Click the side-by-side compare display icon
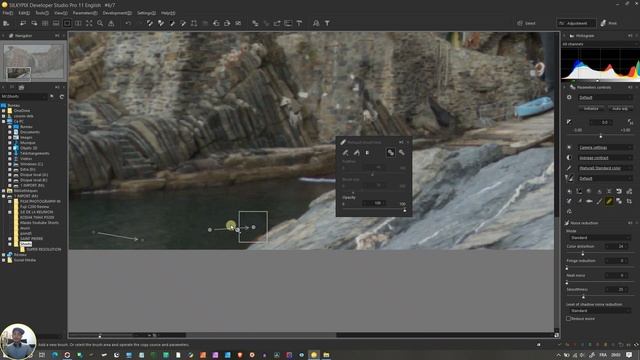This screenshot has width=640, height=360. tap(78, 23)
